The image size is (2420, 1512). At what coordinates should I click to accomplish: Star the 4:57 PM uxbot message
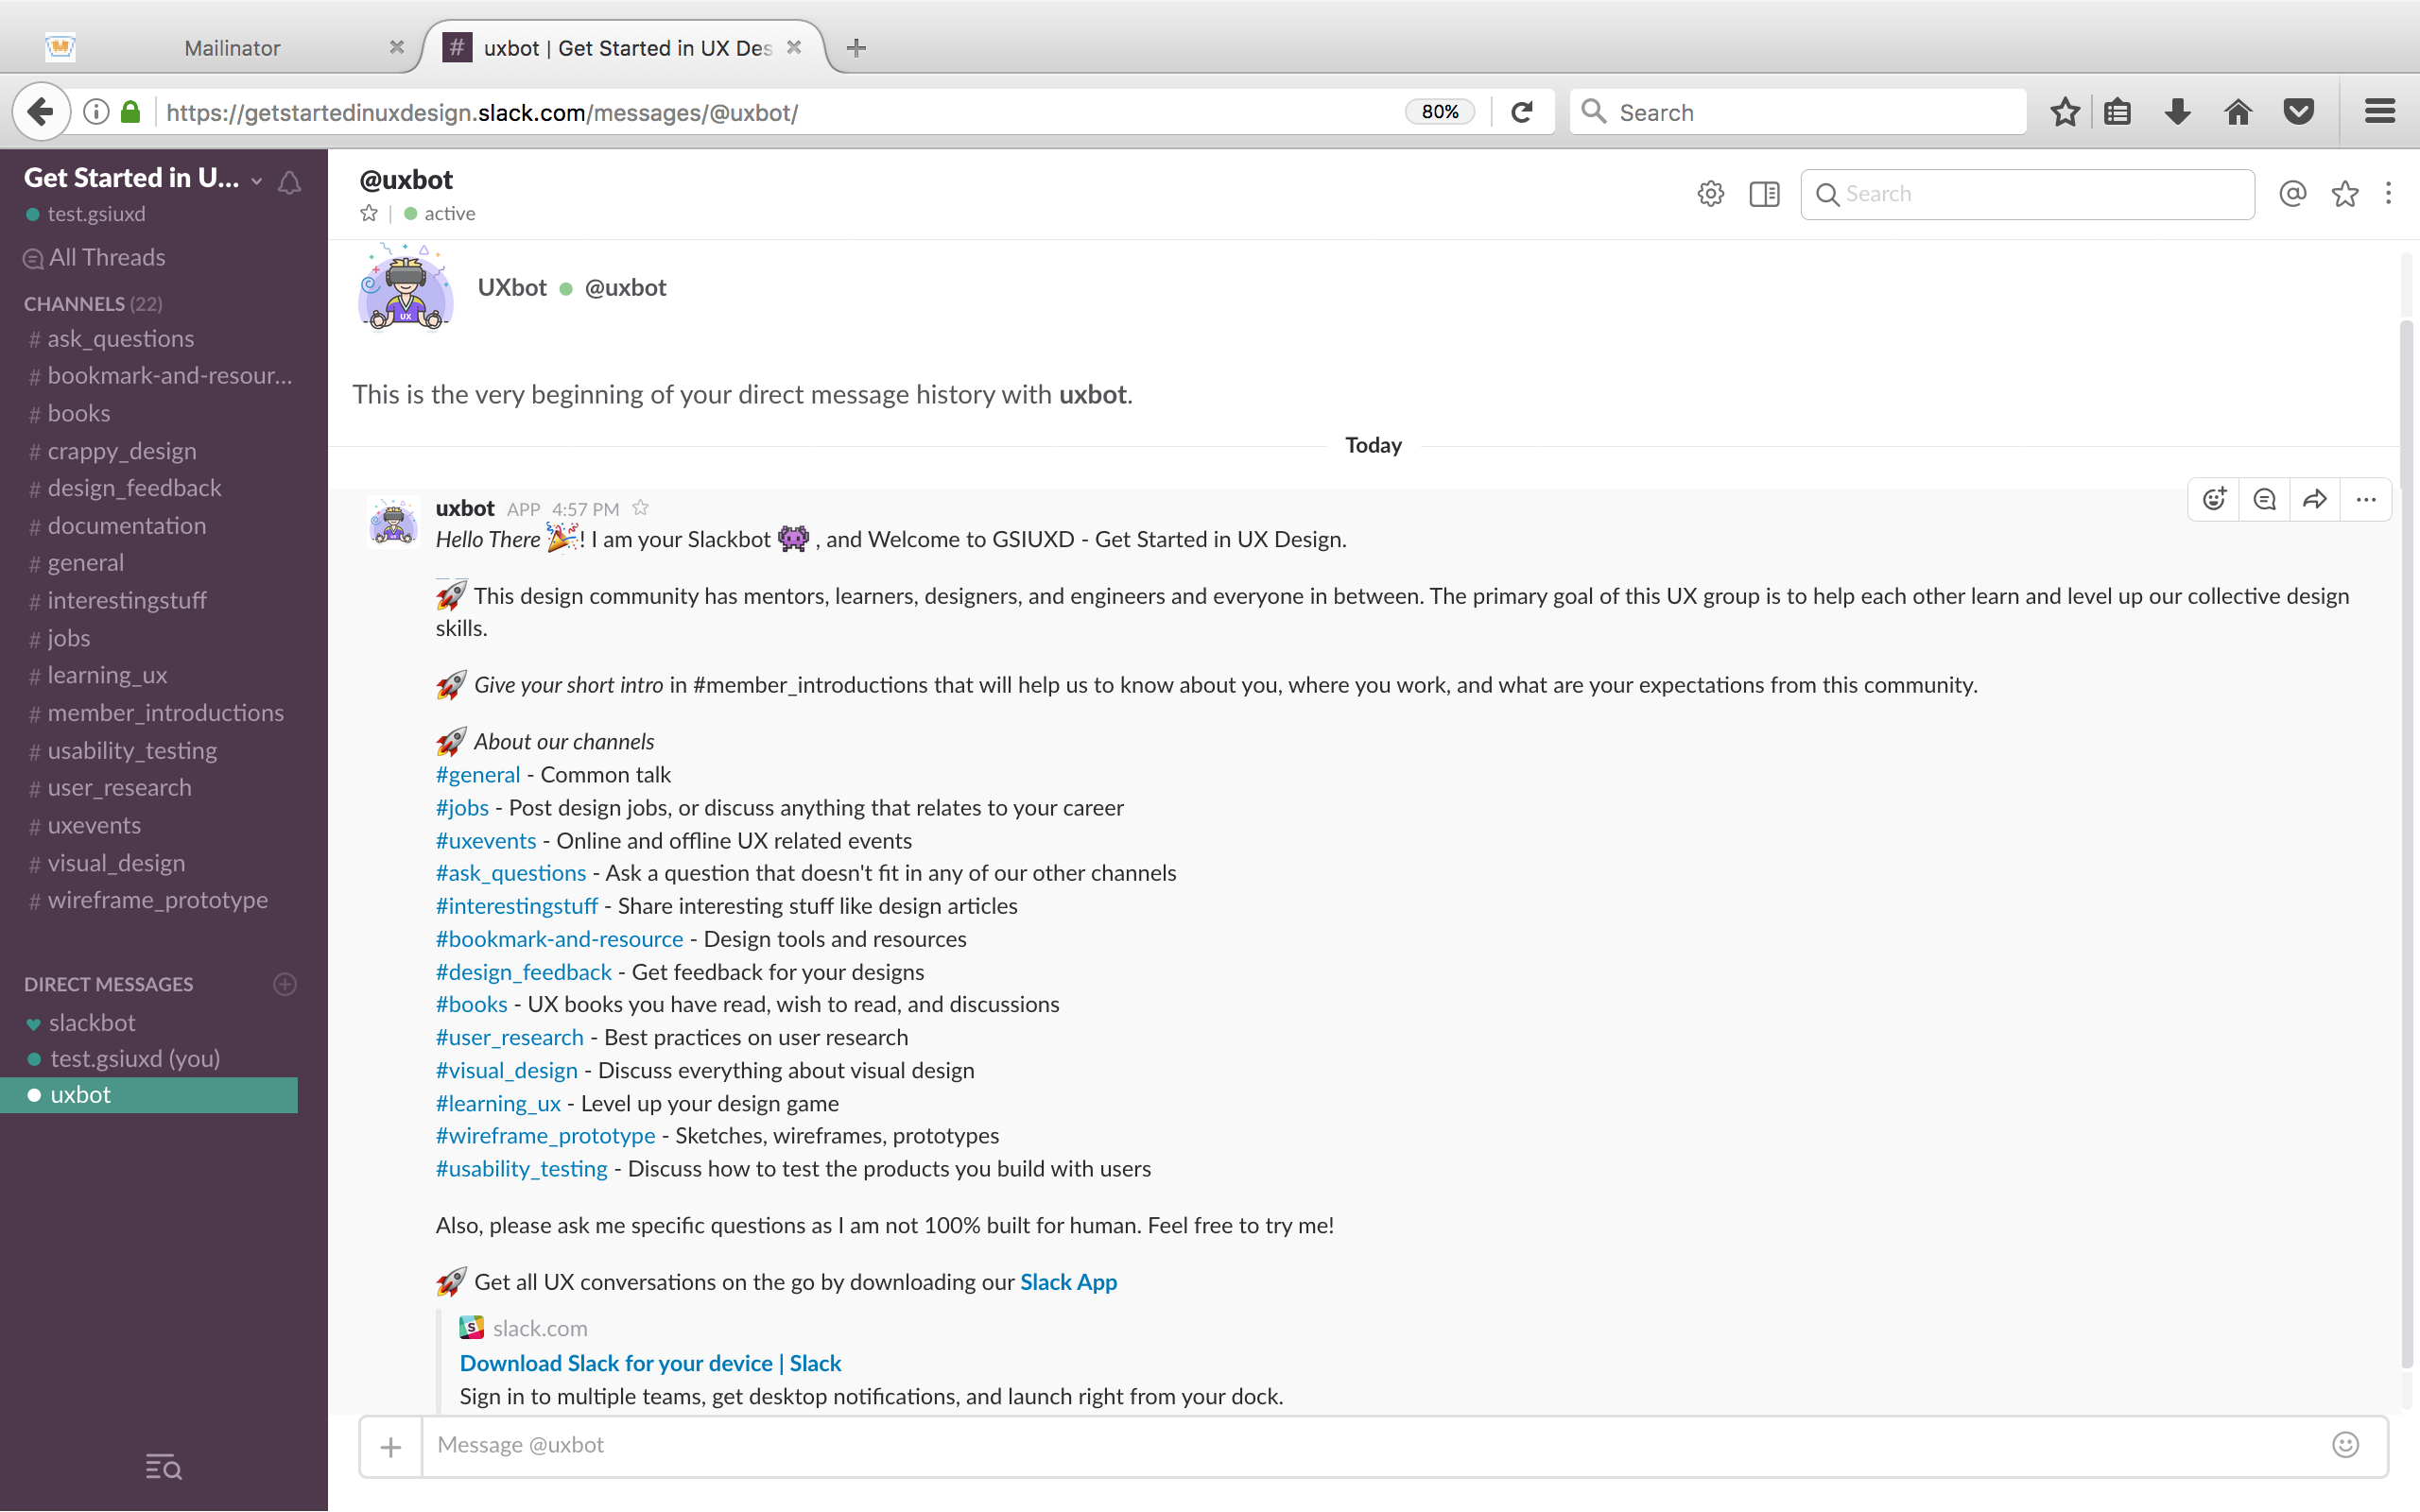(x=641, y=508)
